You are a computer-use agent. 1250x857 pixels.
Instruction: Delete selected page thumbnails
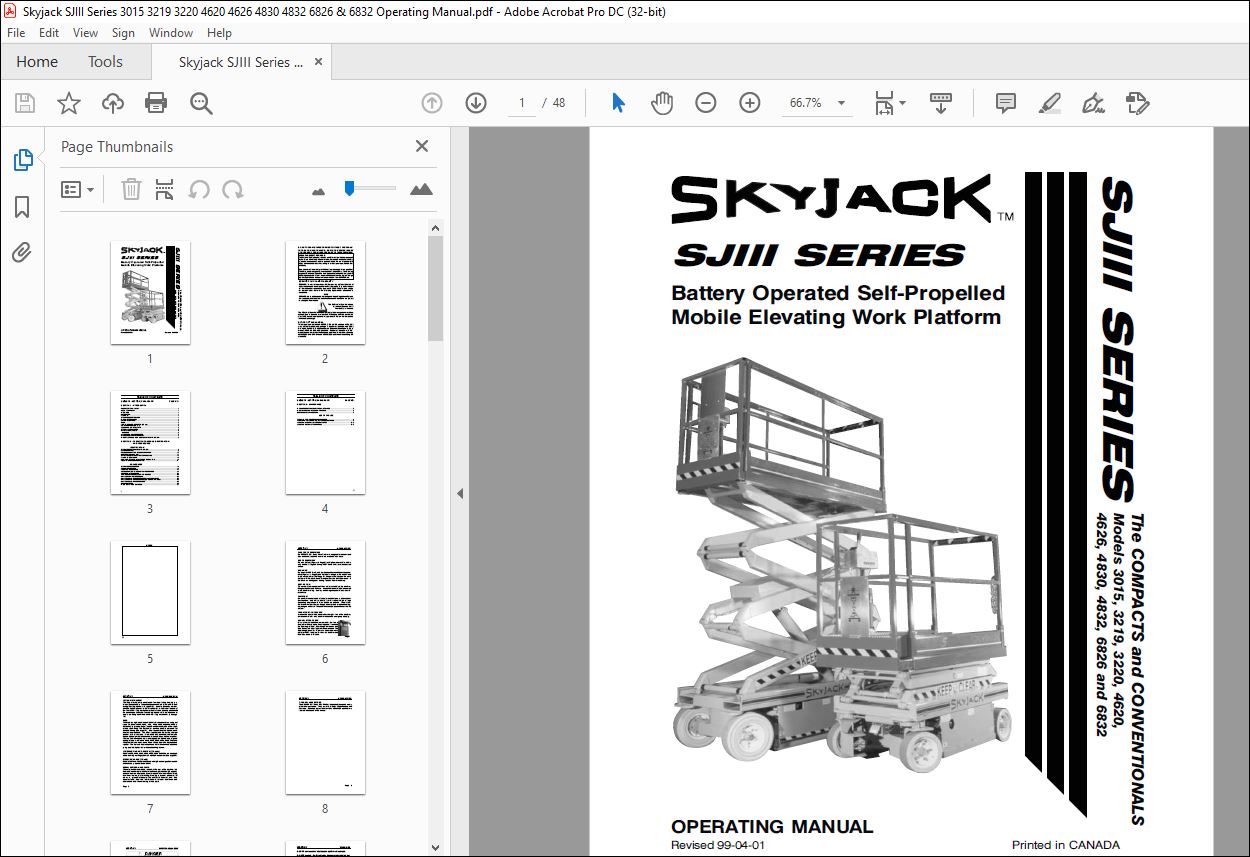pos(131,189)
